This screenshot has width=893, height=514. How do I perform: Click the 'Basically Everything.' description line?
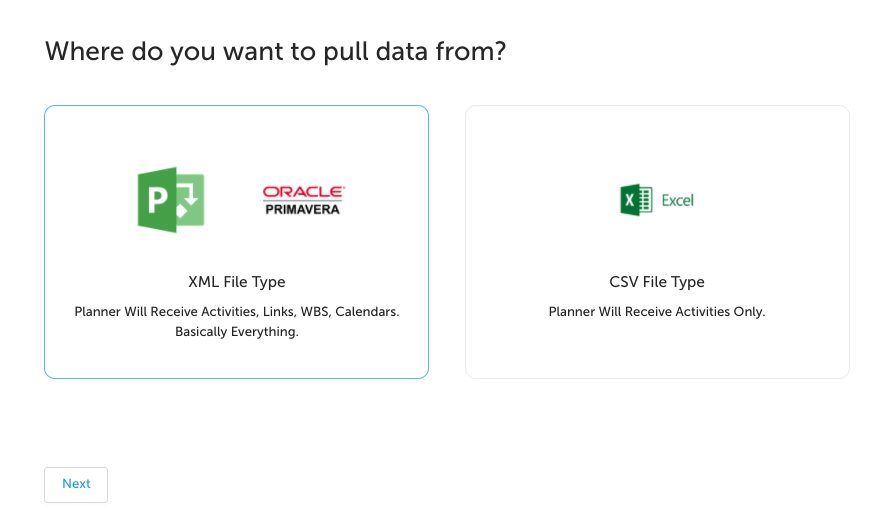(237, 332)
